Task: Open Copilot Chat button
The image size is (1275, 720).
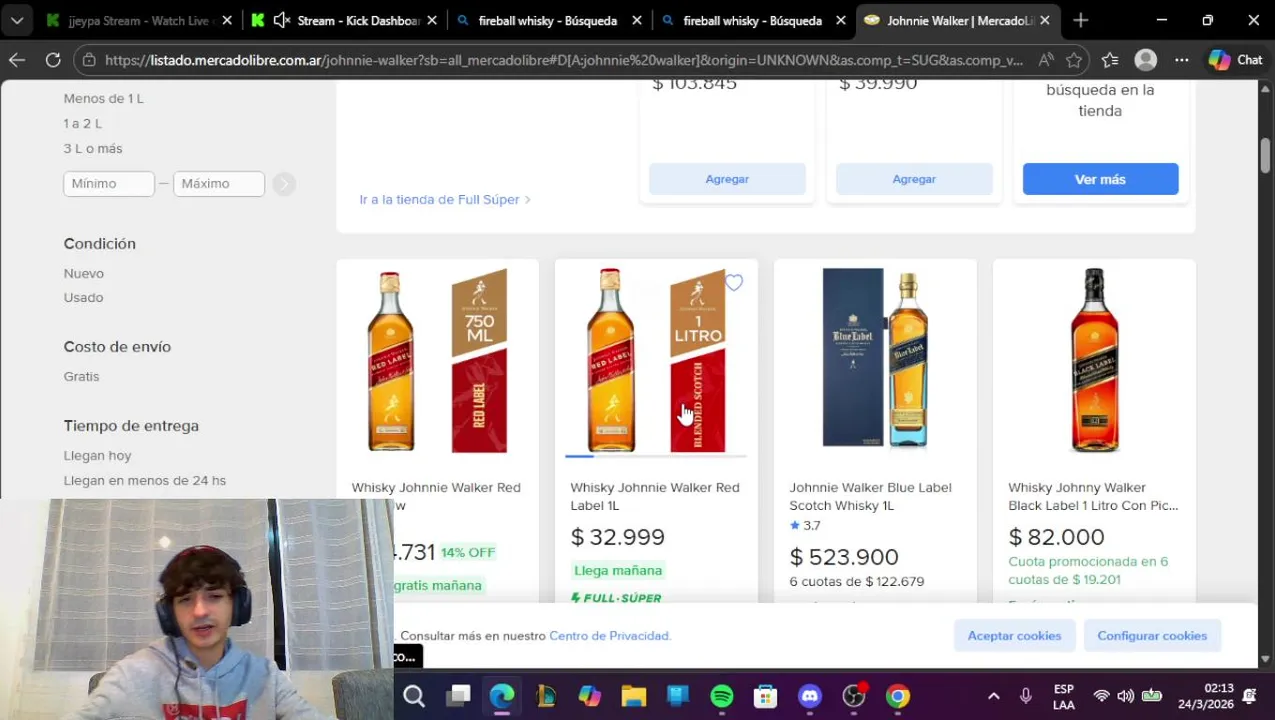Action: point(1237,60)
